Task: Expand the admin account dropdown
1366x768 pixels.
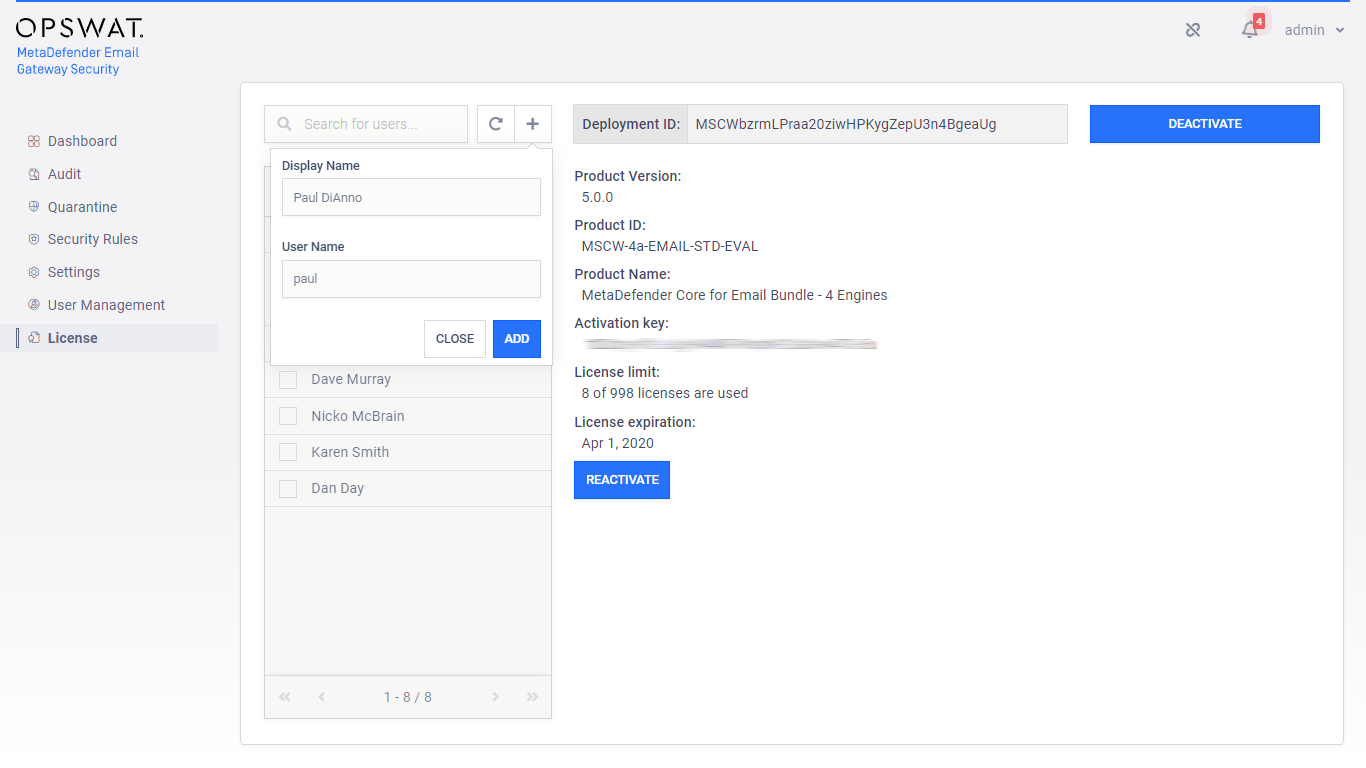Action: pos(1314,30)
